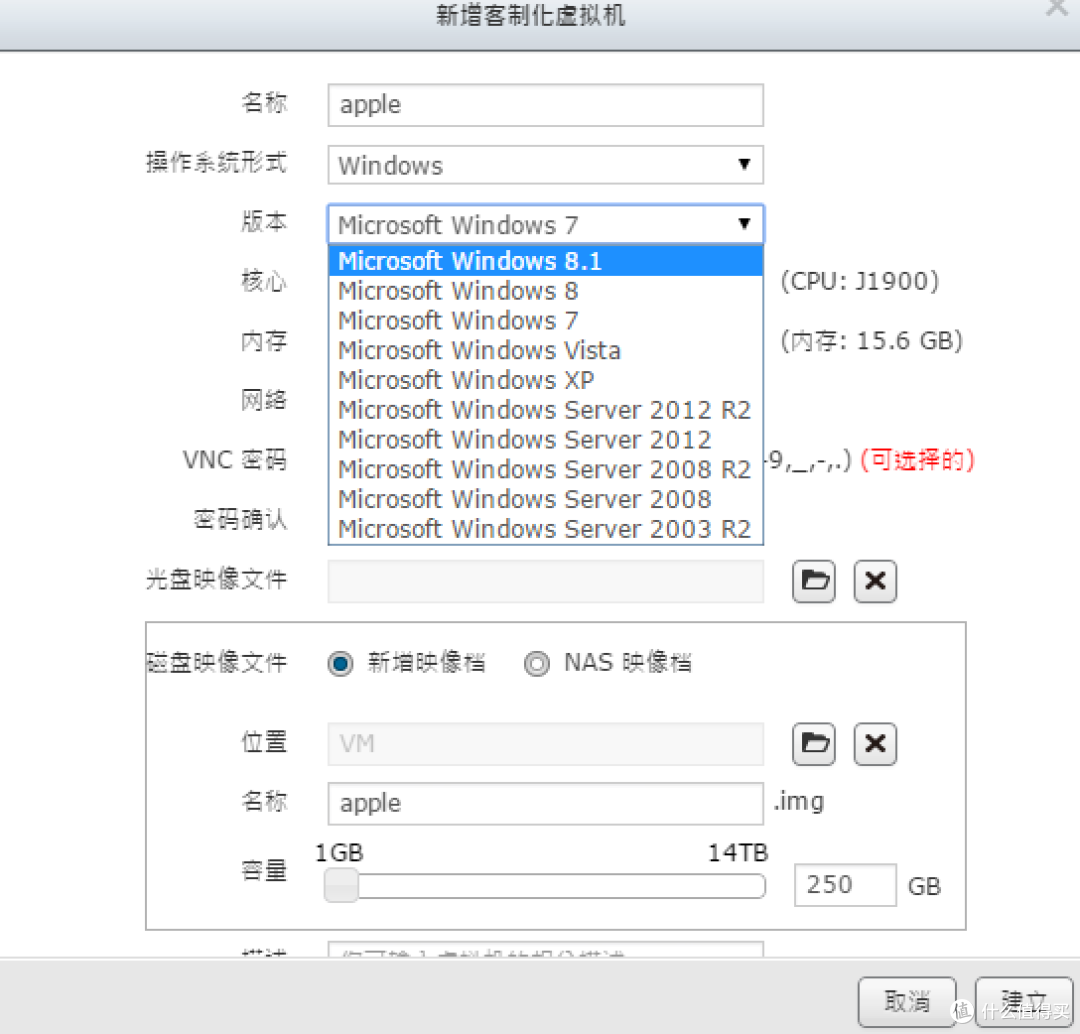Click the (CPU: J1900) text

[860, 281]
